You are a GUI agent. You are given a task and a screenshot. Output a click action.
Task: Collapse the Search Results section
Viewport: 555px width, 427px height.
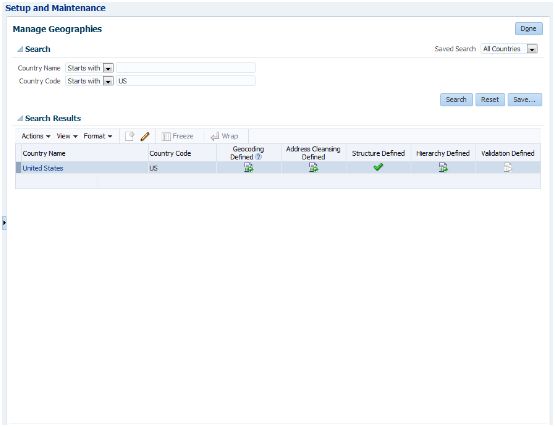point(20,118)
